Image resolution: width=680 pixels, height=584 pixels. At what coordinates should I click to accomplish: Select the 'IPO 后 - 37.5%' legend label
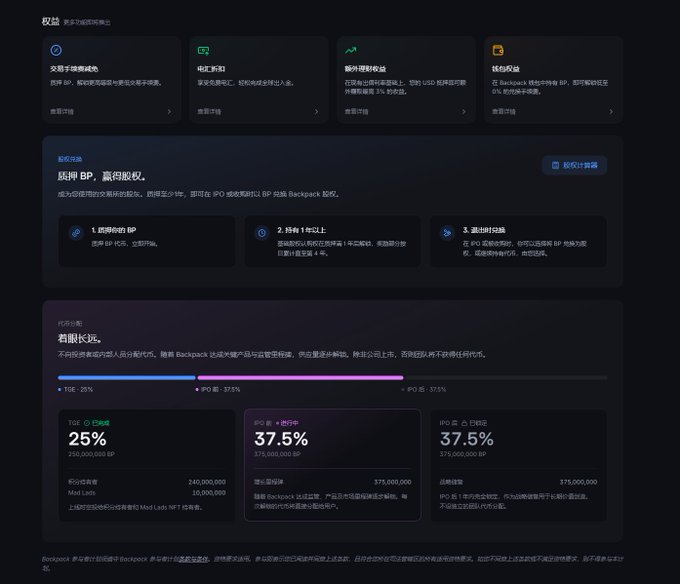426,389
